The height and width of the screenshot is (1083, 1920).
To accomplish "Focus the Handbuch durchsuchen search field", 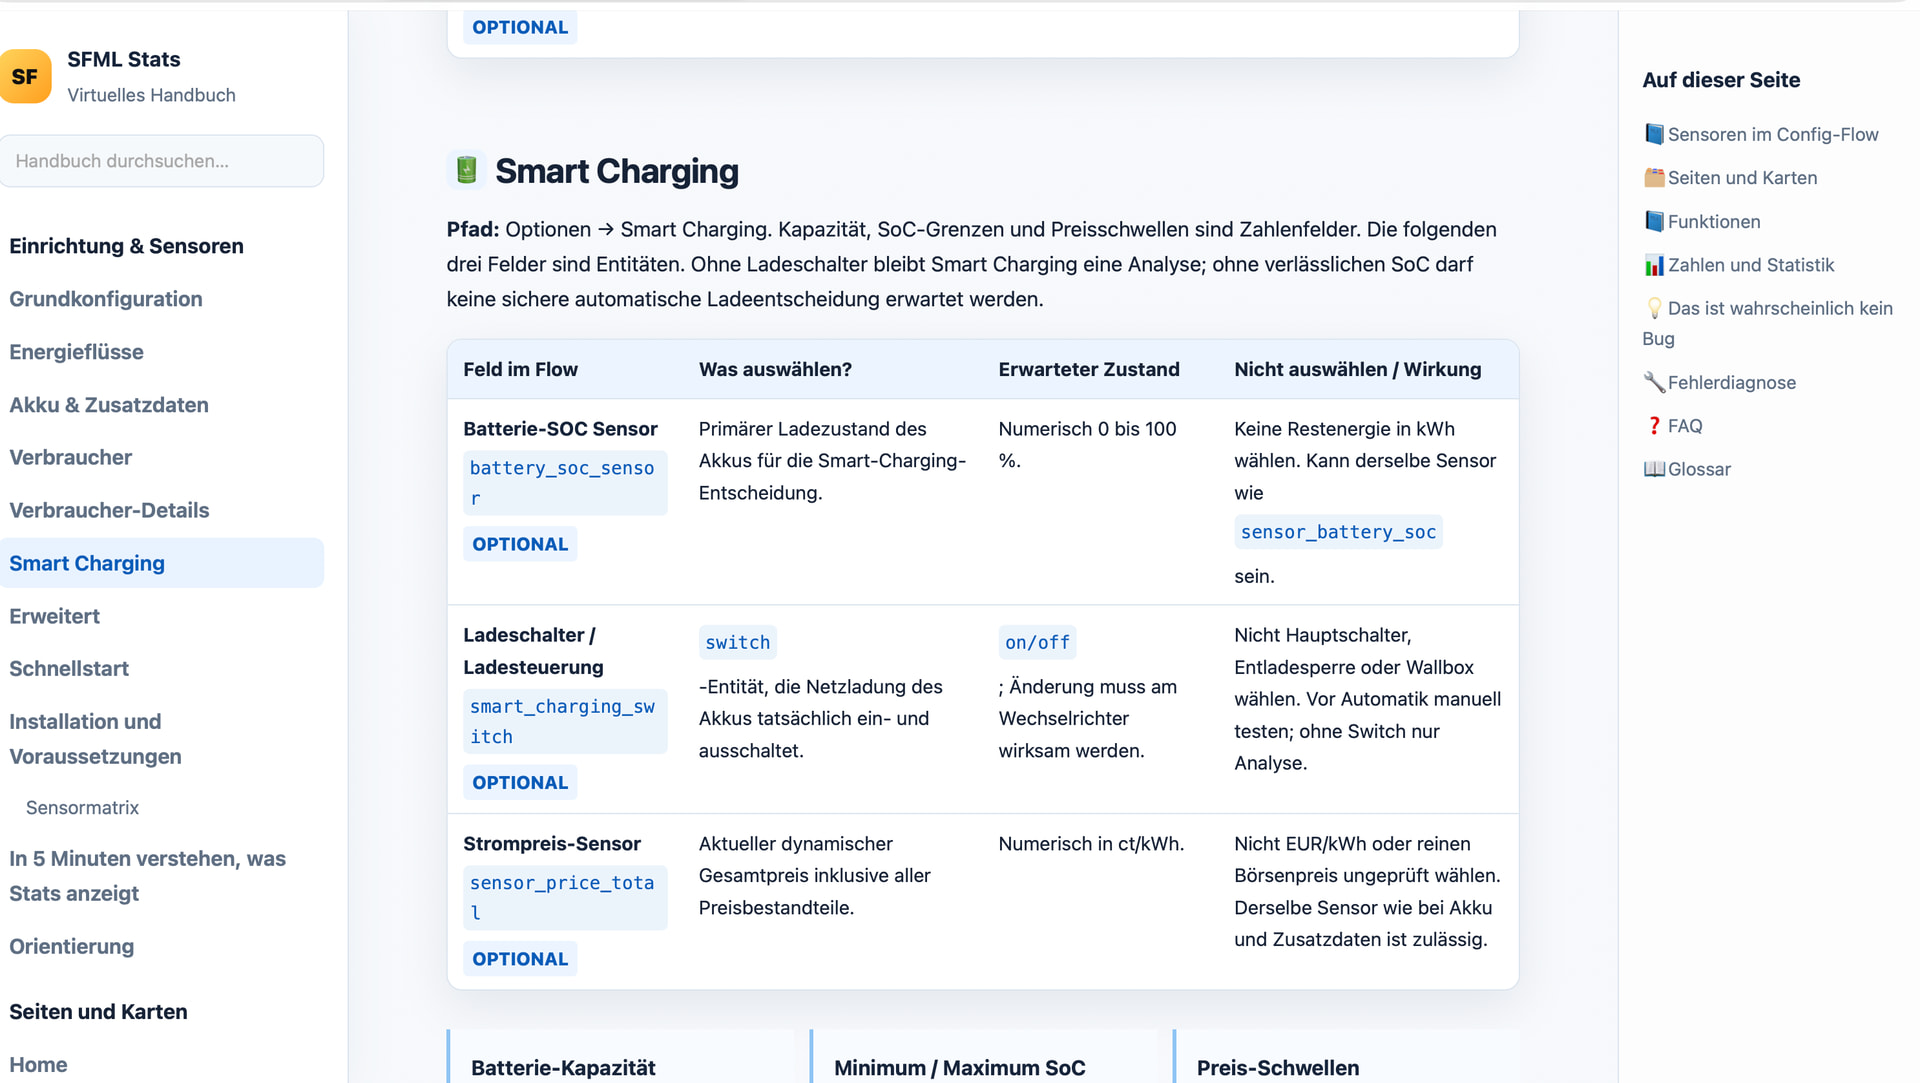I will (x=161, y=161).
